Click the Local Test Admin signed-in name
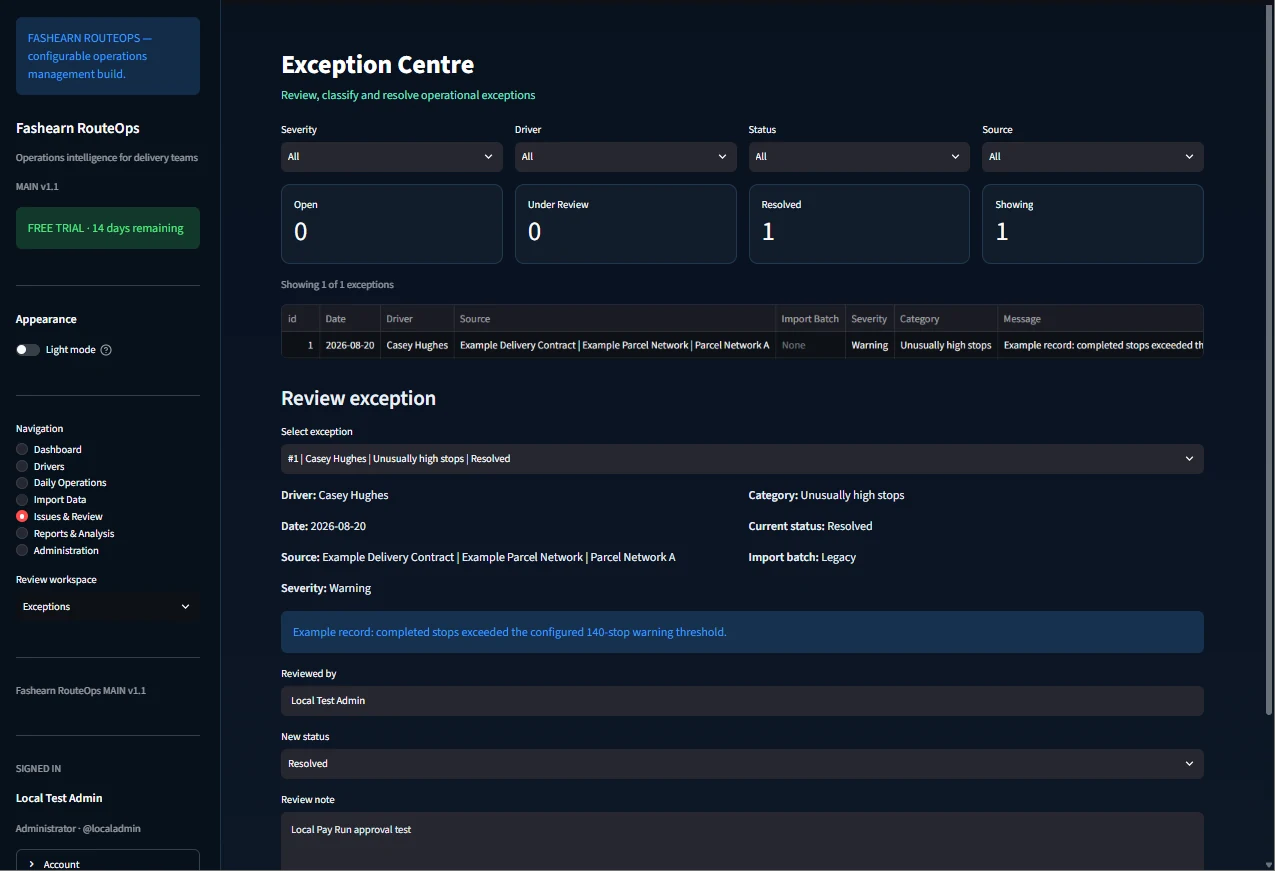The width and height of the screenshot is (1275, 871). 59,798
